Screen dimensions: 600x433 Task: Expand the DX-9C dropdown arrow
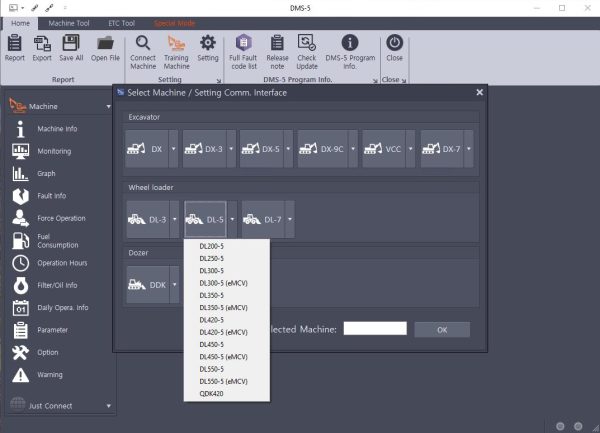(x=353, y=149)
